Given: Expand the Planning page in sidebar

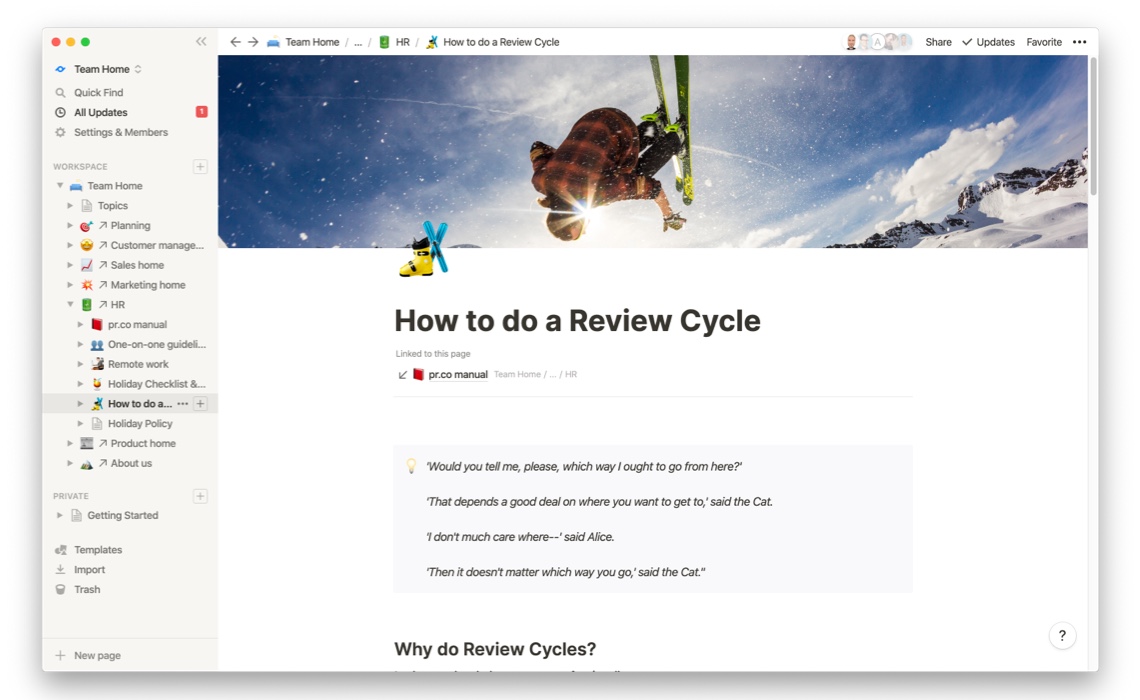Looking at the screenshot, I should [70, 226].
